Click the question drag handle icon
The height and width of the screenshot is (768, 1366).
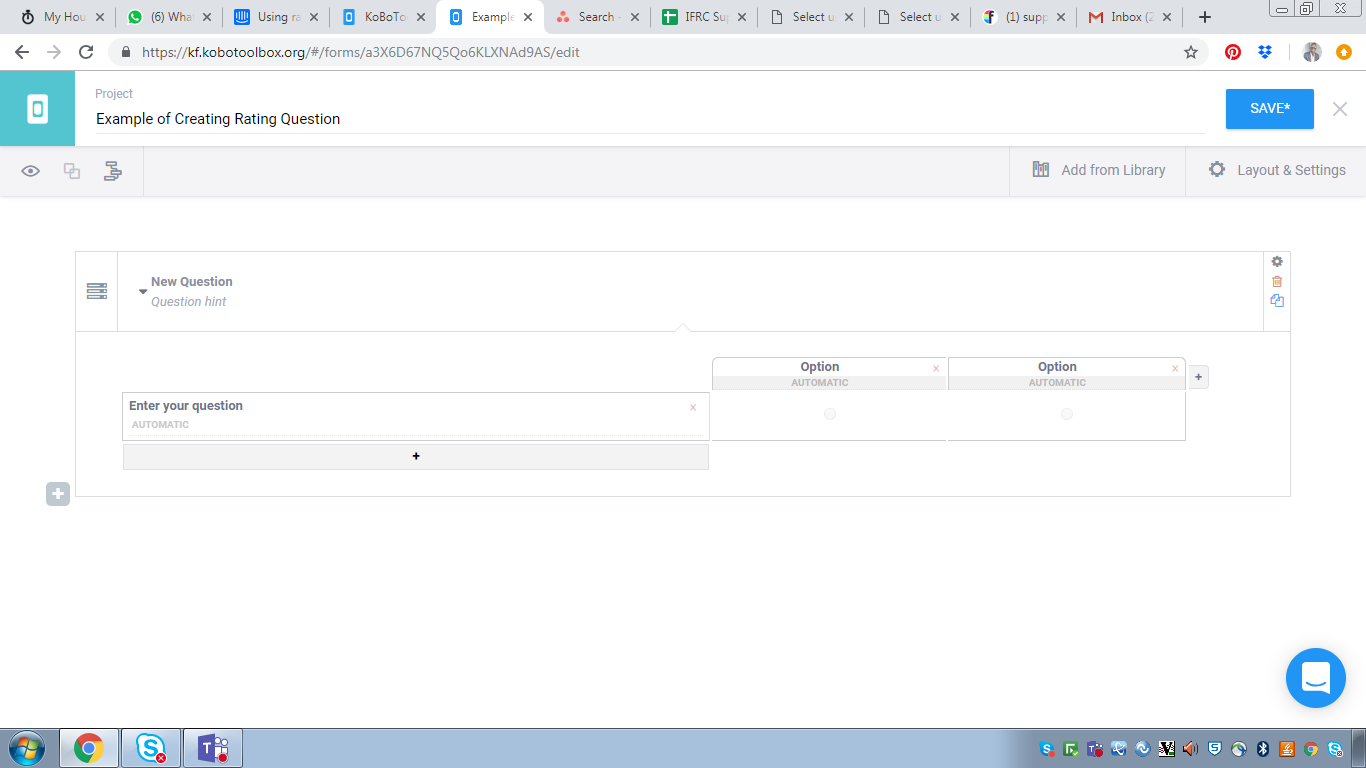(x=97, y=291)
